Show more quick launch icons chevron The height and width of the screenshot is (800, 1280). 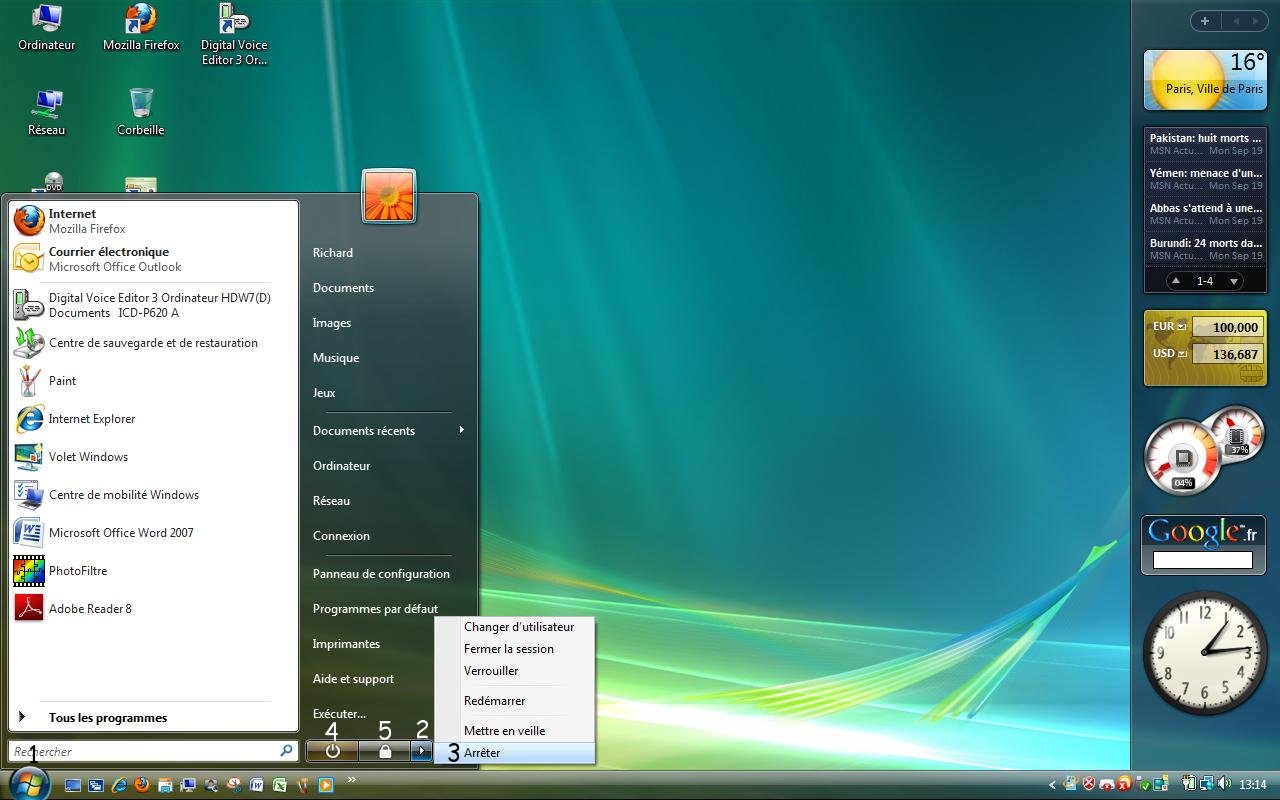click(x=351, y=780)
